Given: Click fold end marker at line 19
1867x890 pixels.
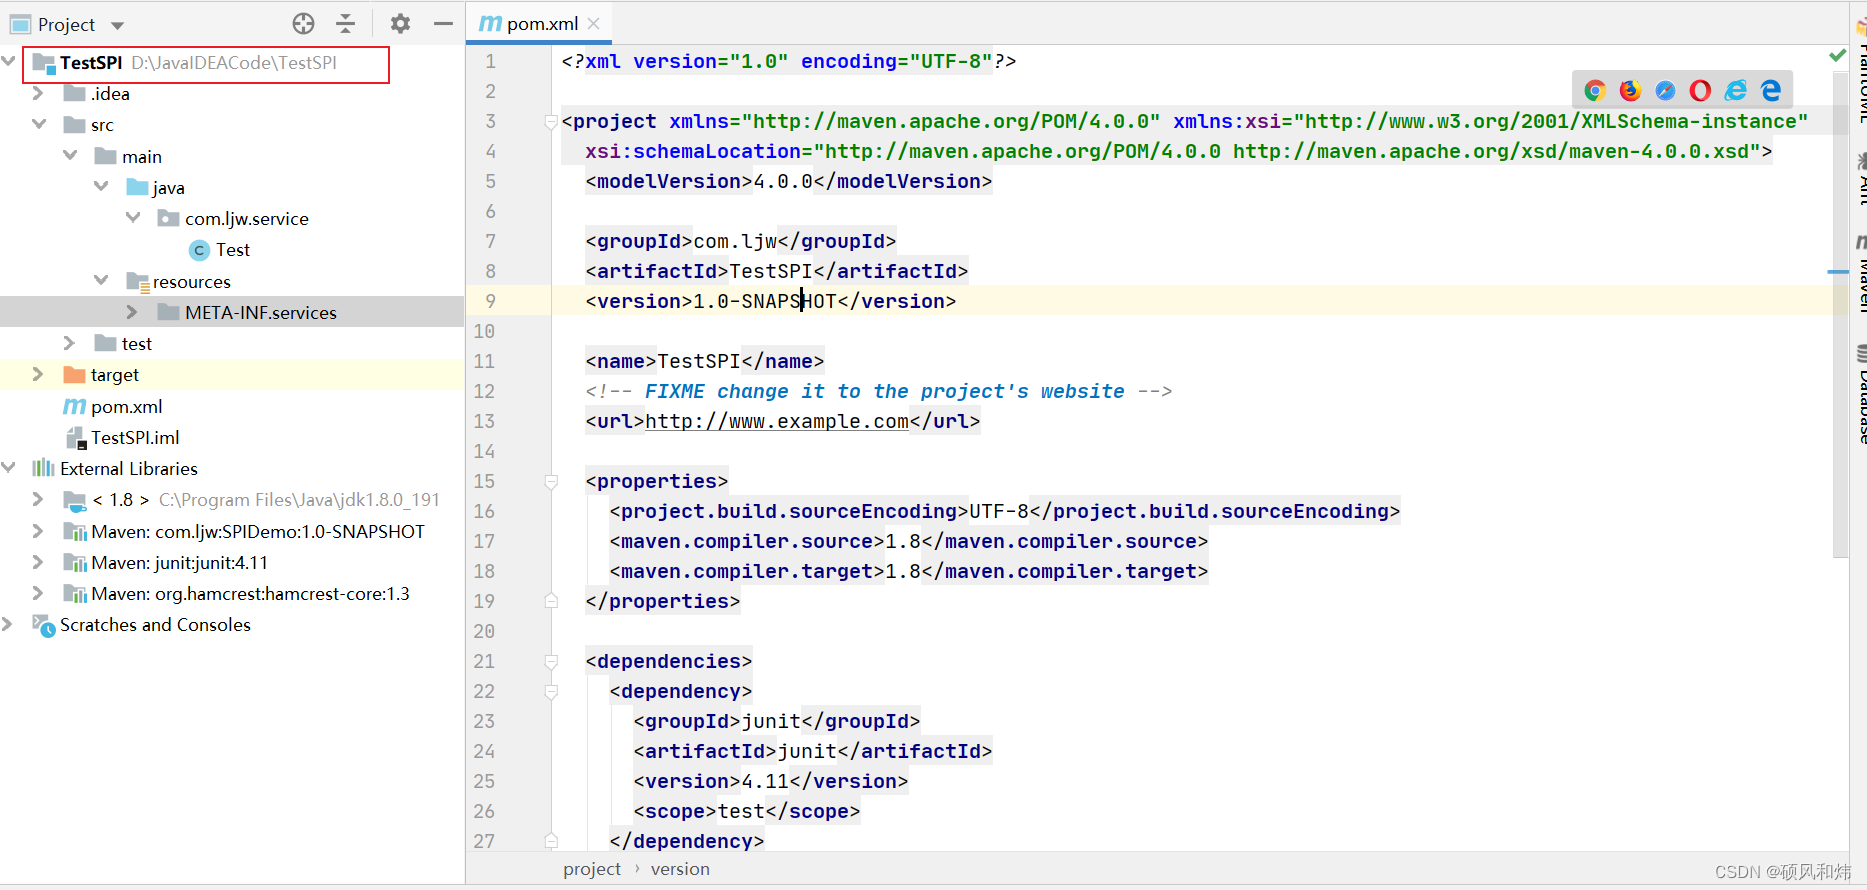Looking at the screenshot, I should click(x=551, y=602).
